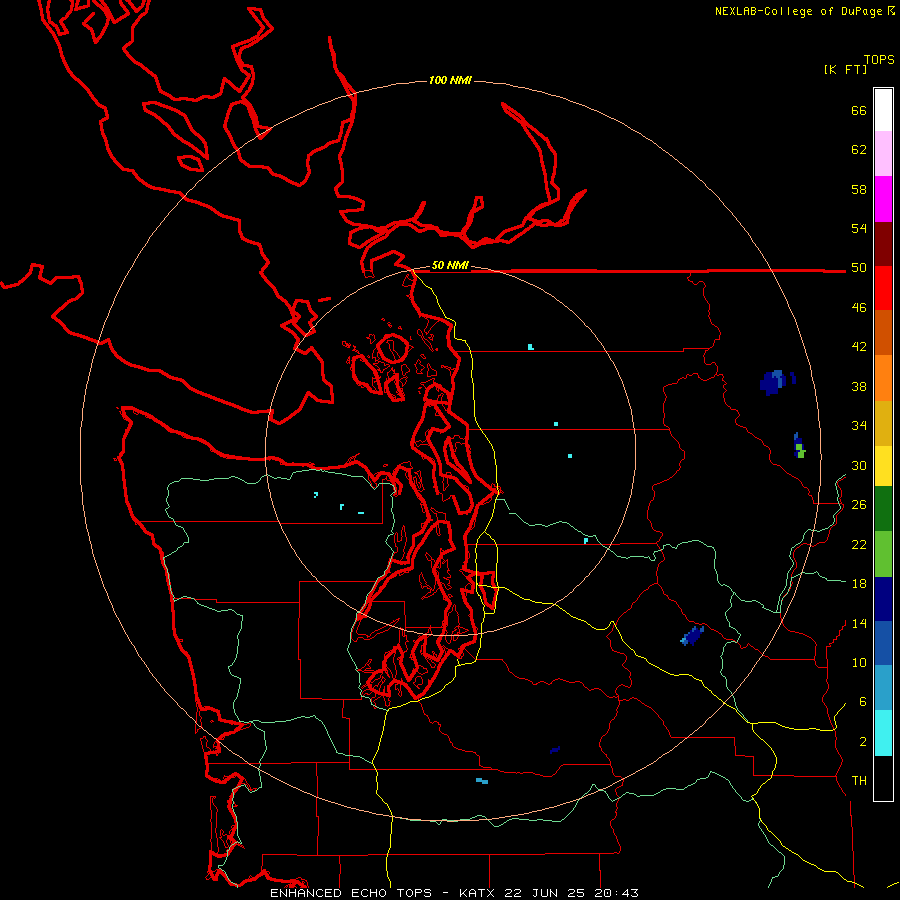Click the 20:43 time stamp

[616, 893]
